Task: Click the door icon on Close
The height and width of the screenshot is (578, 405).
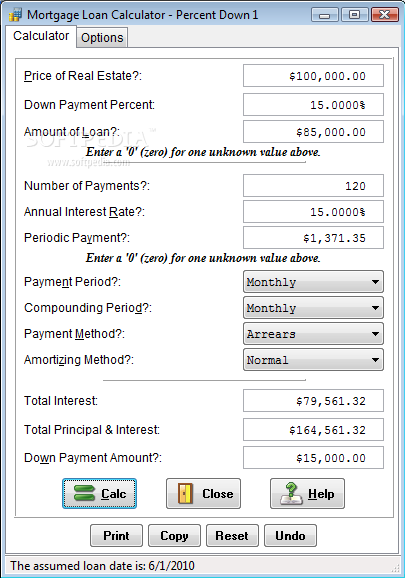Action: tap(185, 493)
